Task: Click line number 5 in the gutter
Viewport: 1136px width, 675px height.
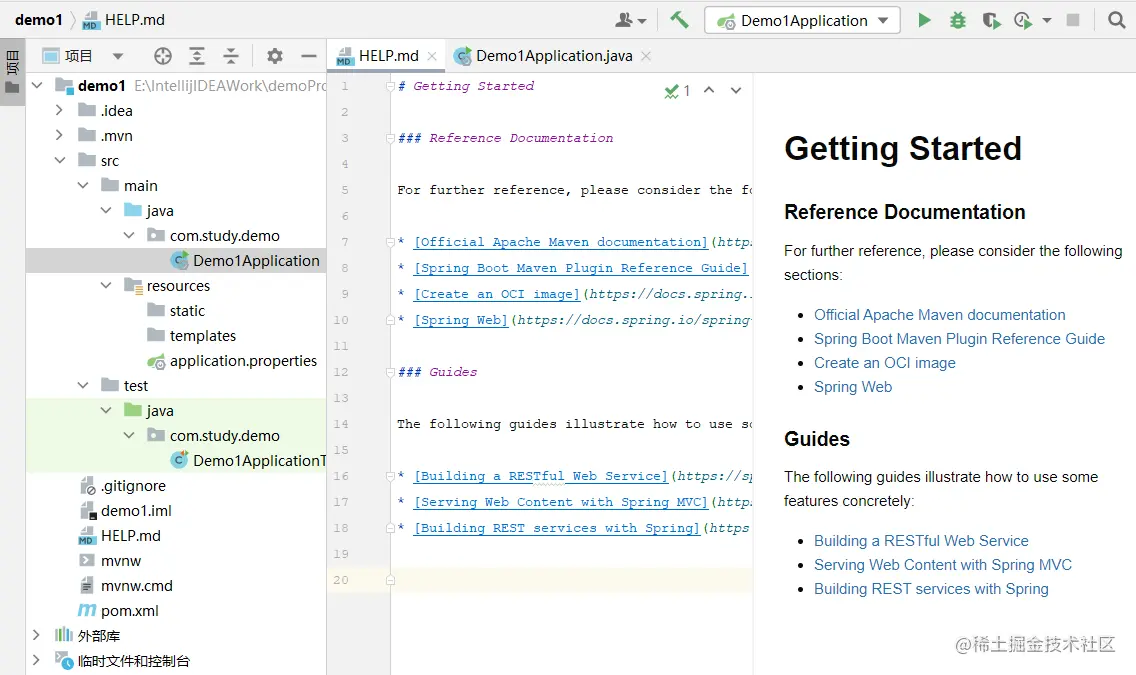Action: click(x=345, y=190)
